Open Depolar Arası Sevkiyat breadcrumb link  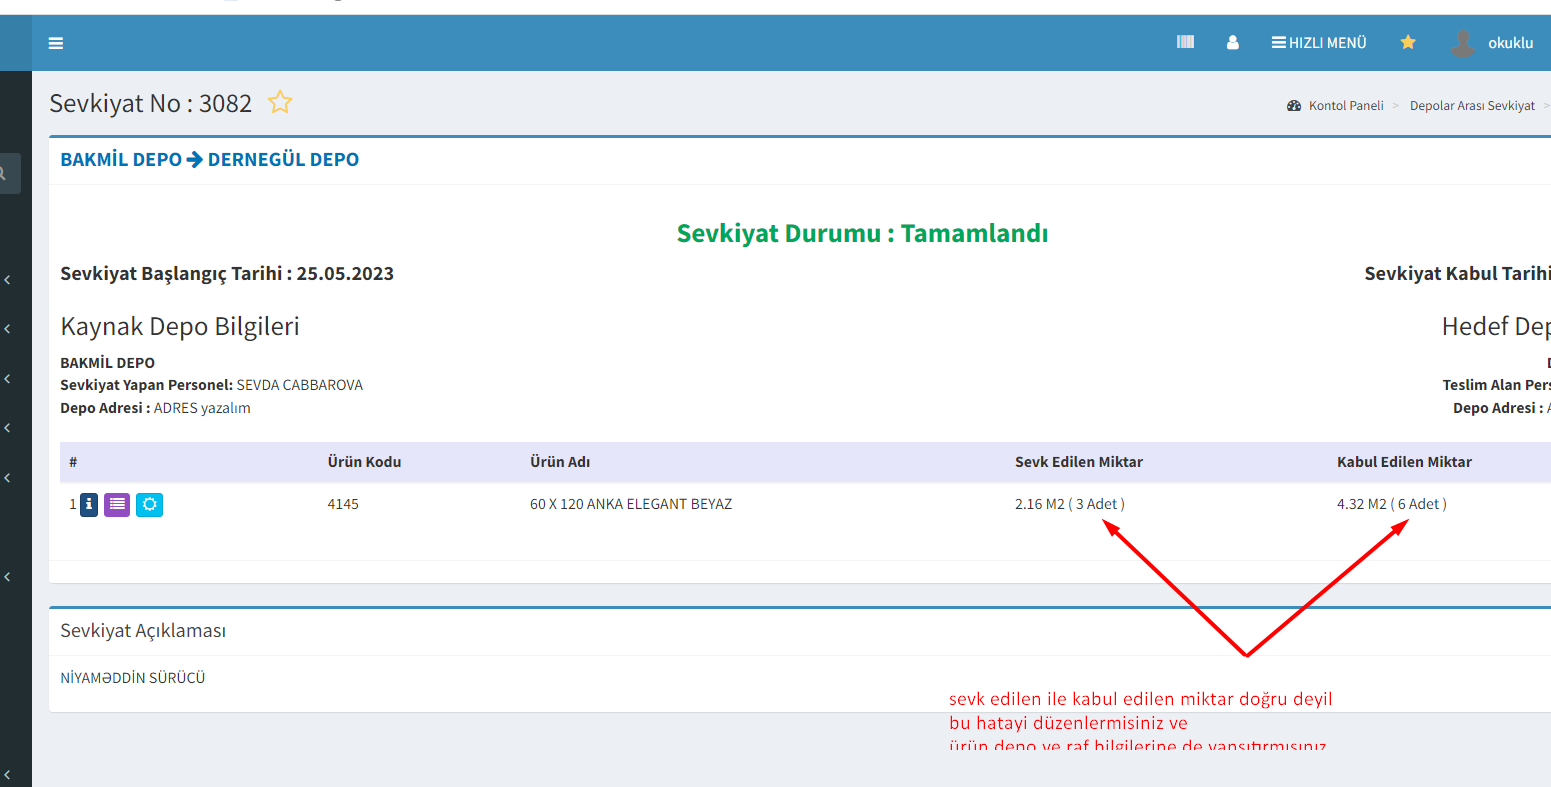pos(1471,106)
